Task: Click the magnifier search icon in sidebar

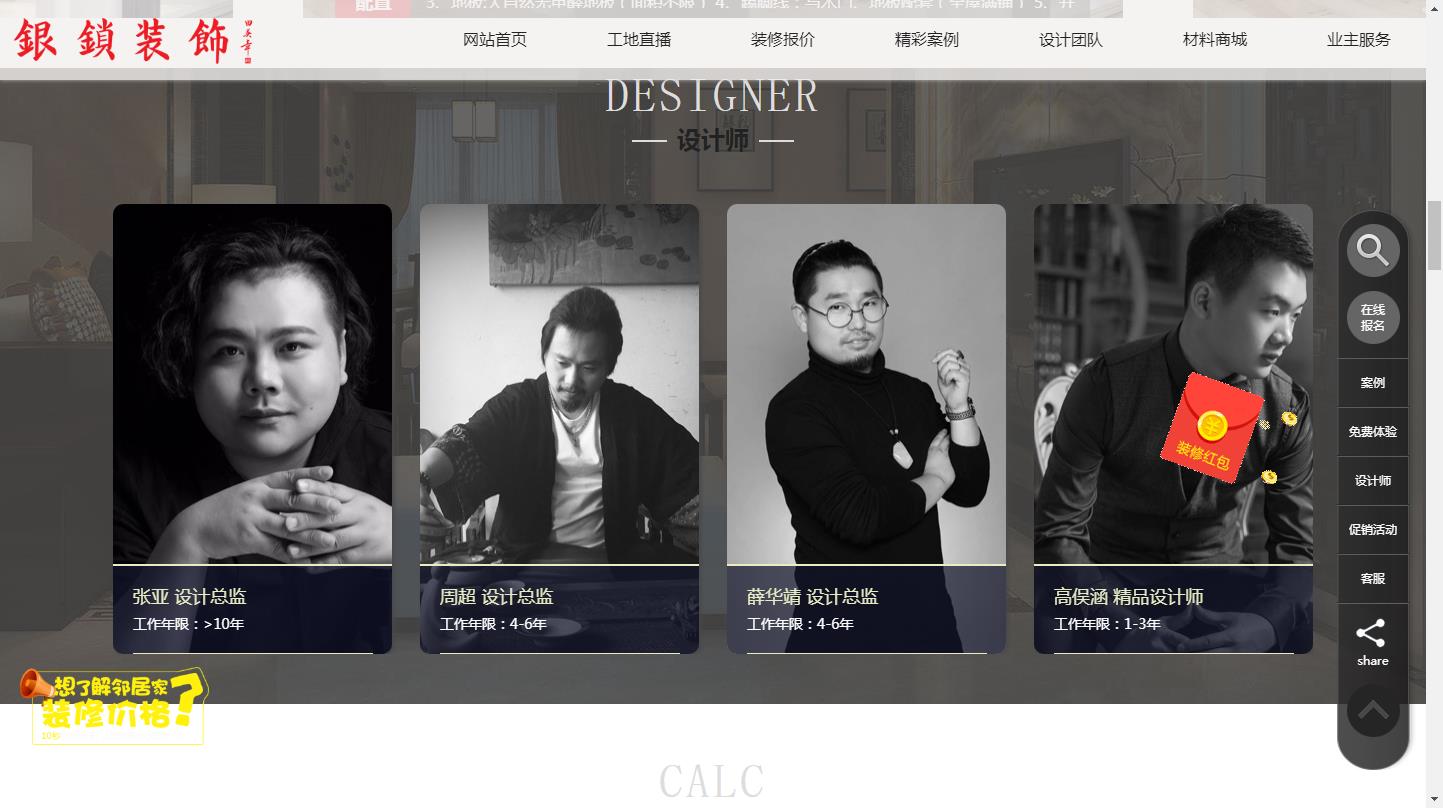Action: 1372,251
